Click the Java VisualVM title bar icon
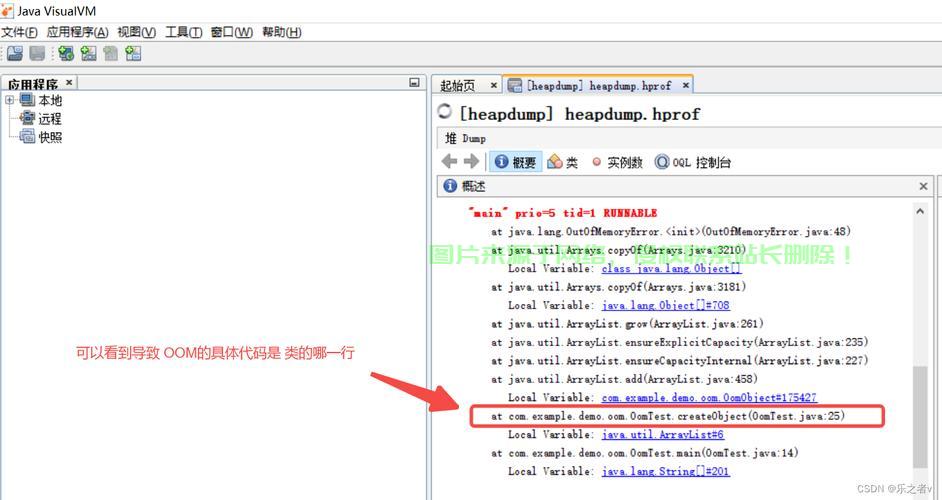The height and width of the screenshot is (500, 942). coord(7,10)
